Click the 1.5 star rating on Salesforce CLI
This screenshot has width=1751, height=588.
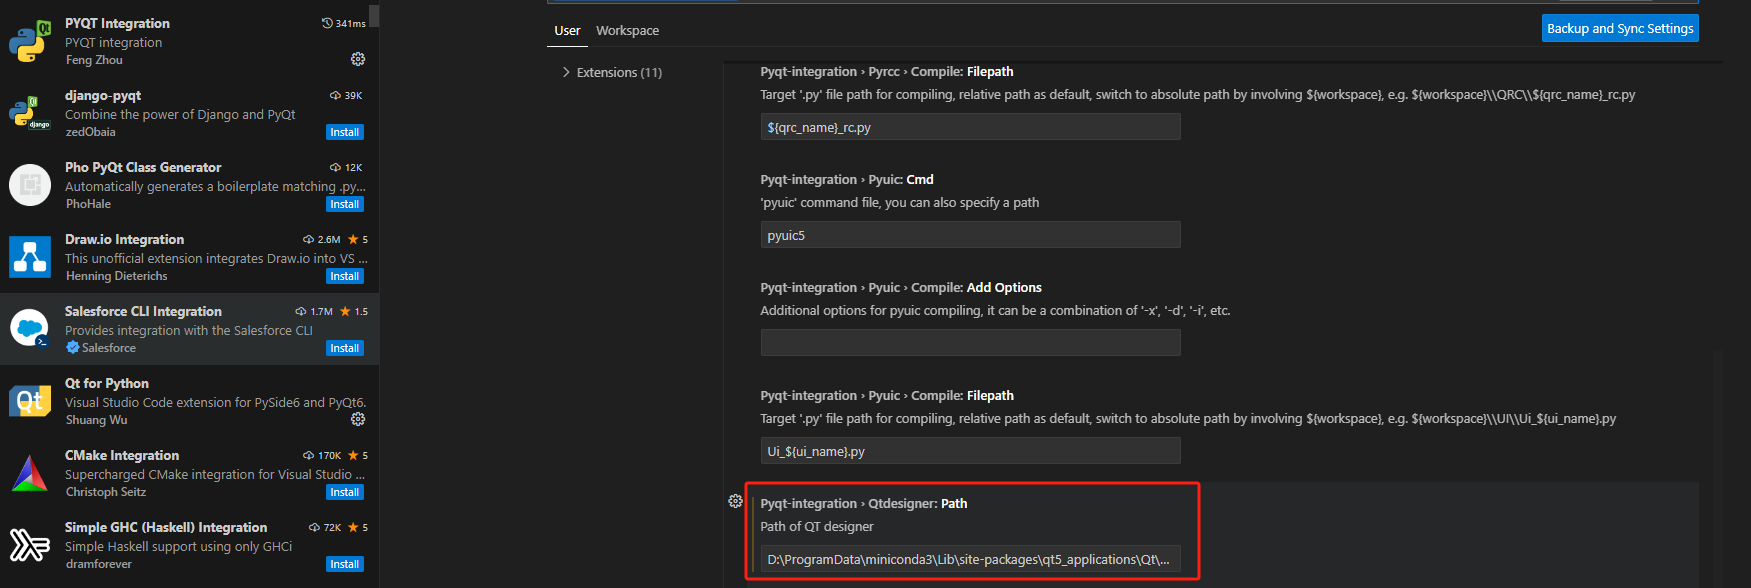[x=354, y=311]
